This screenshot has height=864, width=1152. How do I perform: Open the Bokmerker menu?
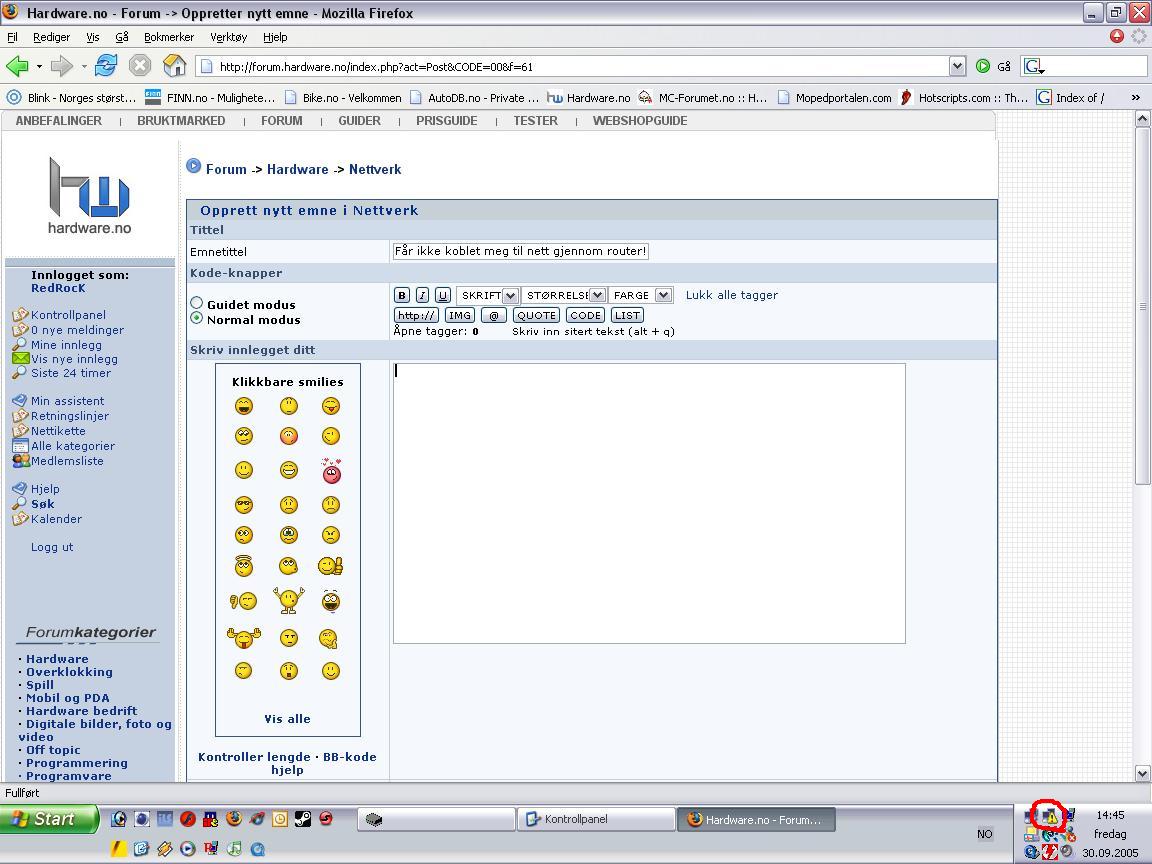169,37
